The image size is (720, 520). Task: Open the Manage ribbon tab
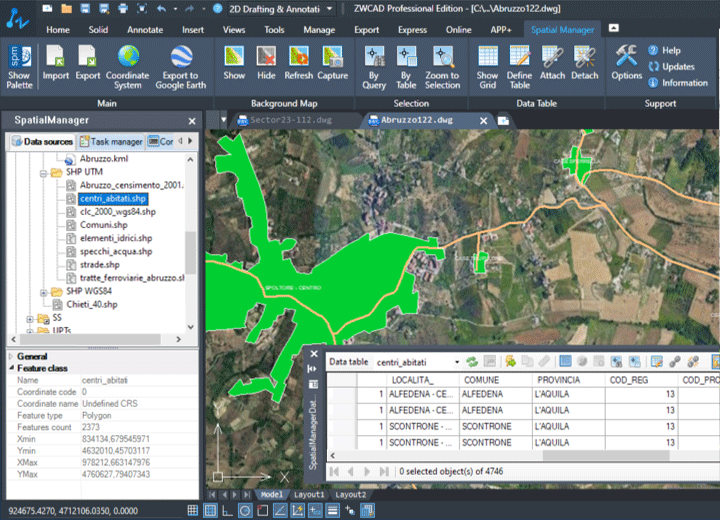(x=319, y=30)
